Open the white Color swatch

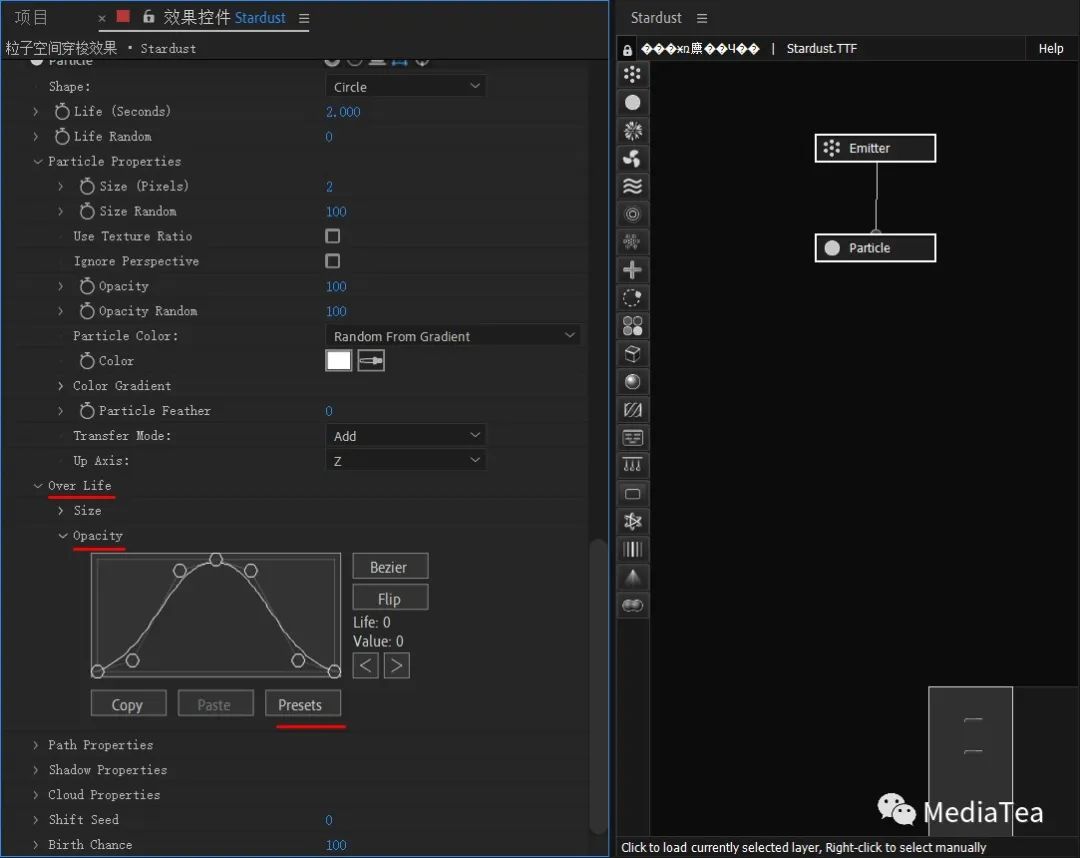click(338, 361)
